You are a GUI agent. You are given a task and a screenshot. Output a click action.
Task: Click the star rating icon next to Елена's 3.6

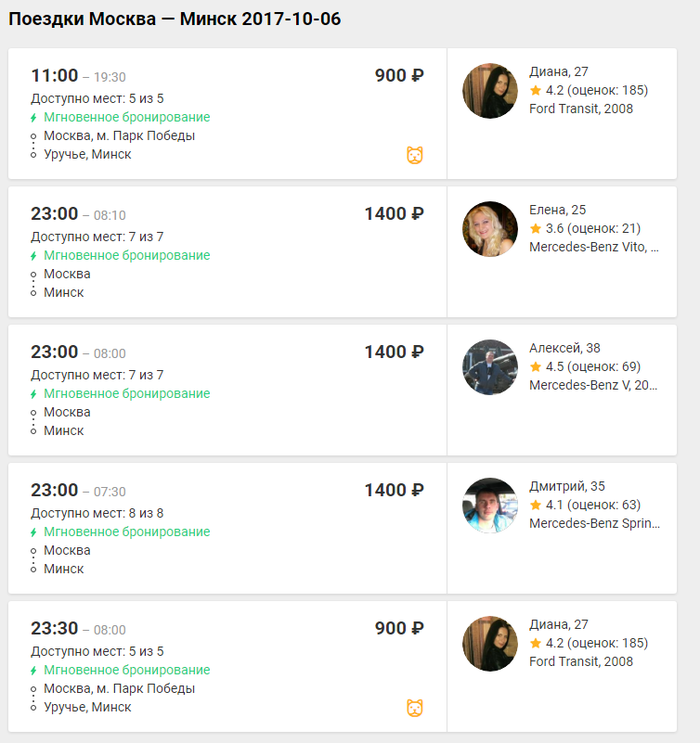tap(535, 229)
